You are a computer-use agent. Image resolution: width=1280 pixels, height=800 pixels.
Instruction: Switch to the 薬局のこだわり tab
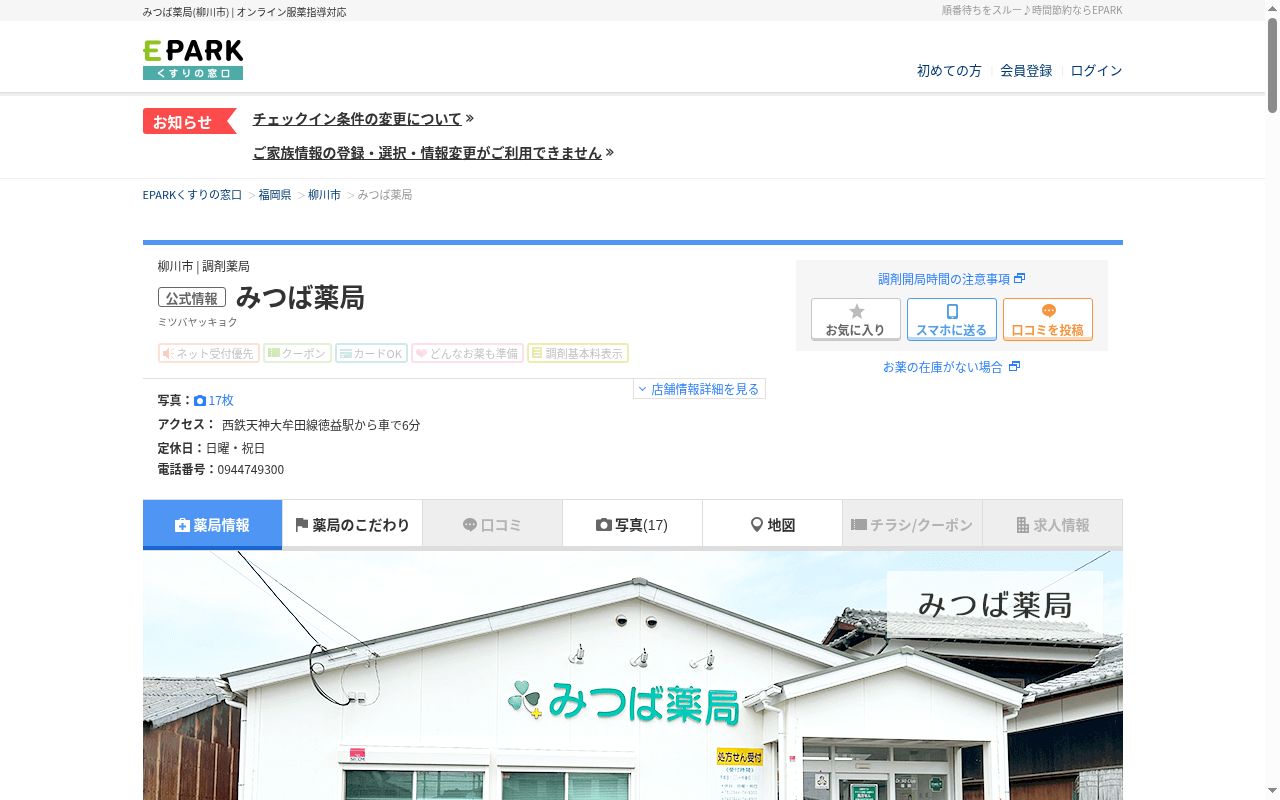(352, 525)
